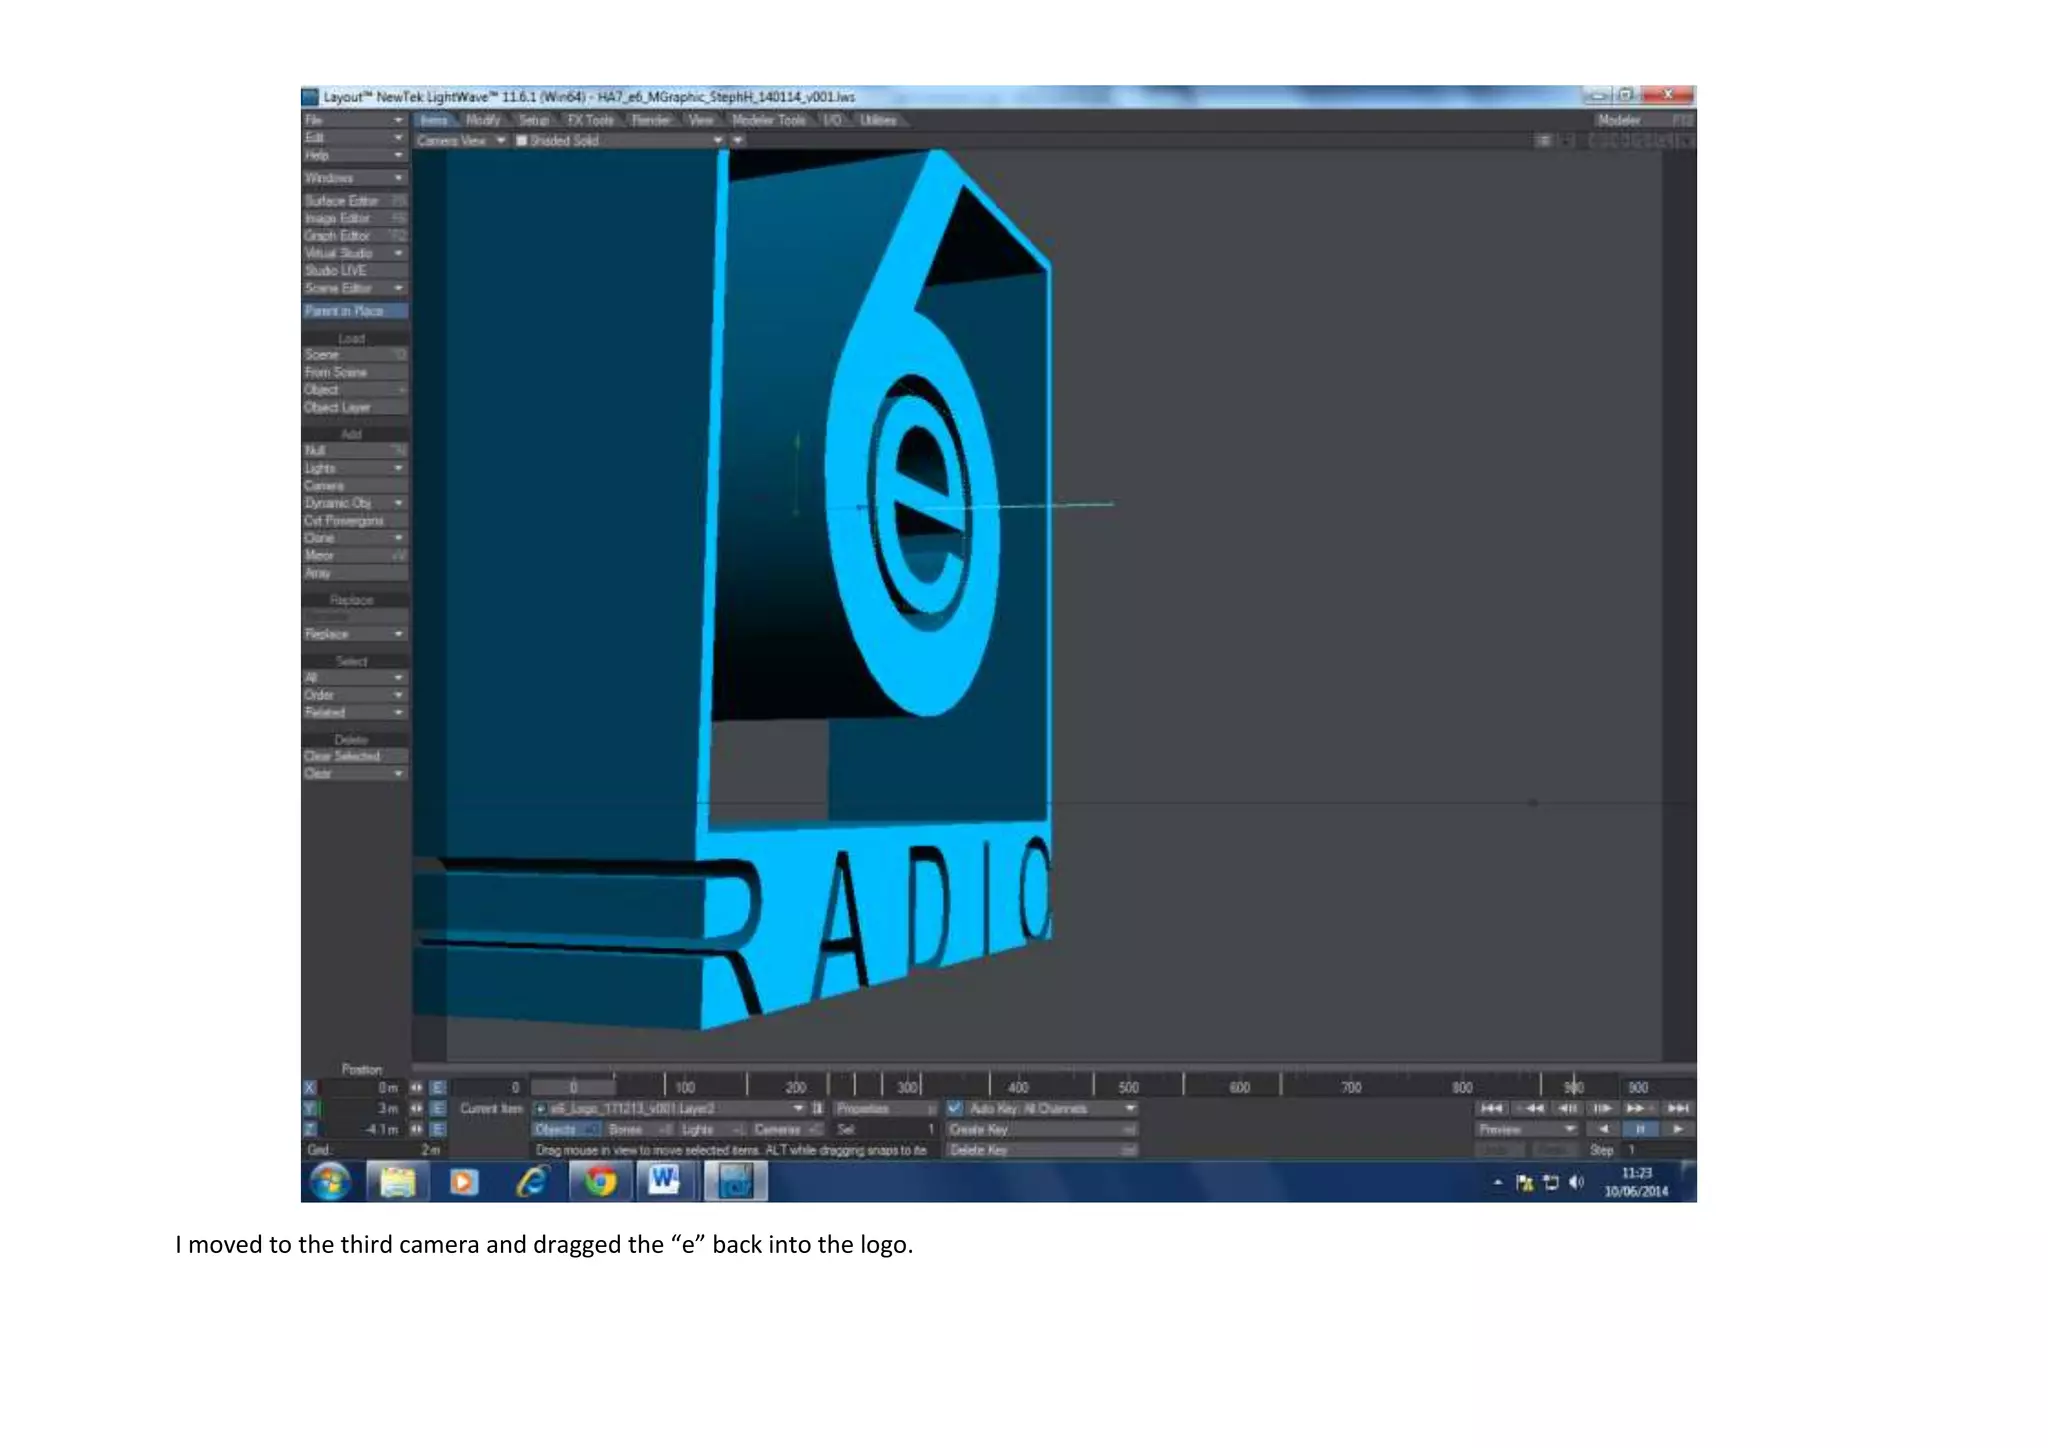Open the Items tab

(x=435, y=120)
